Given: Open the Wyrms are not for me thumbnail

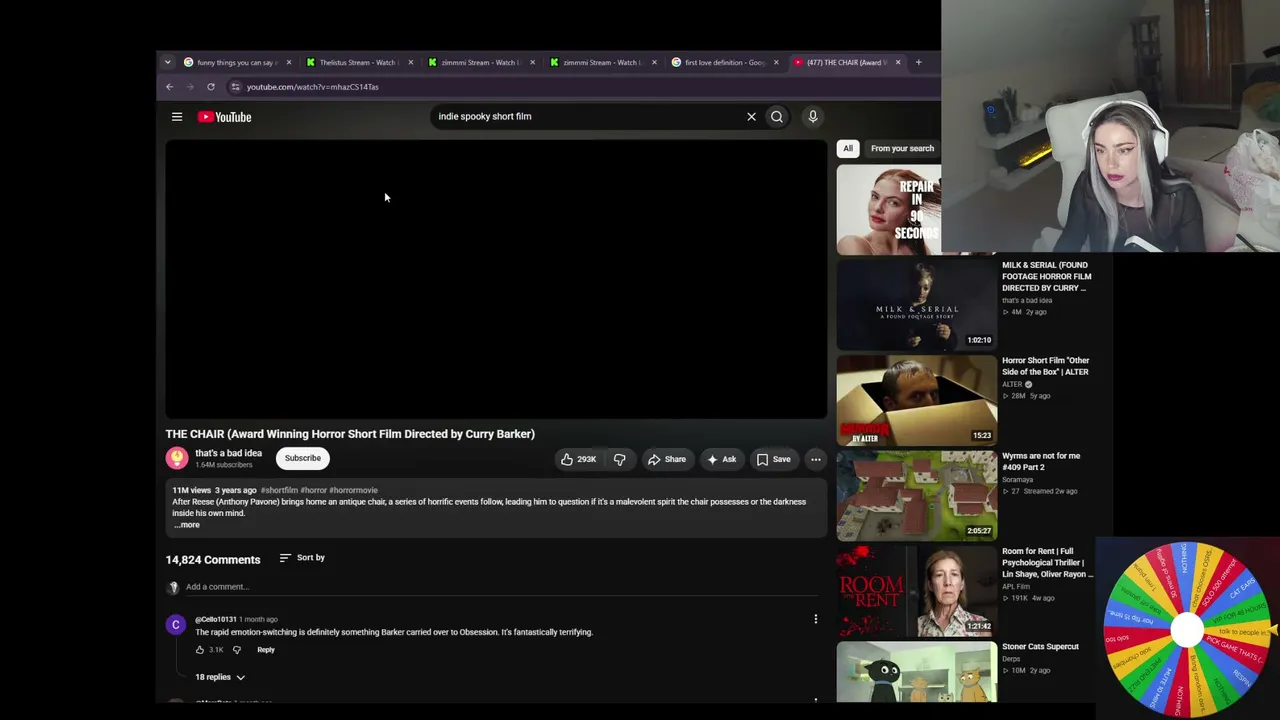Looking at the screenshot, I should [x=917, y=494].
